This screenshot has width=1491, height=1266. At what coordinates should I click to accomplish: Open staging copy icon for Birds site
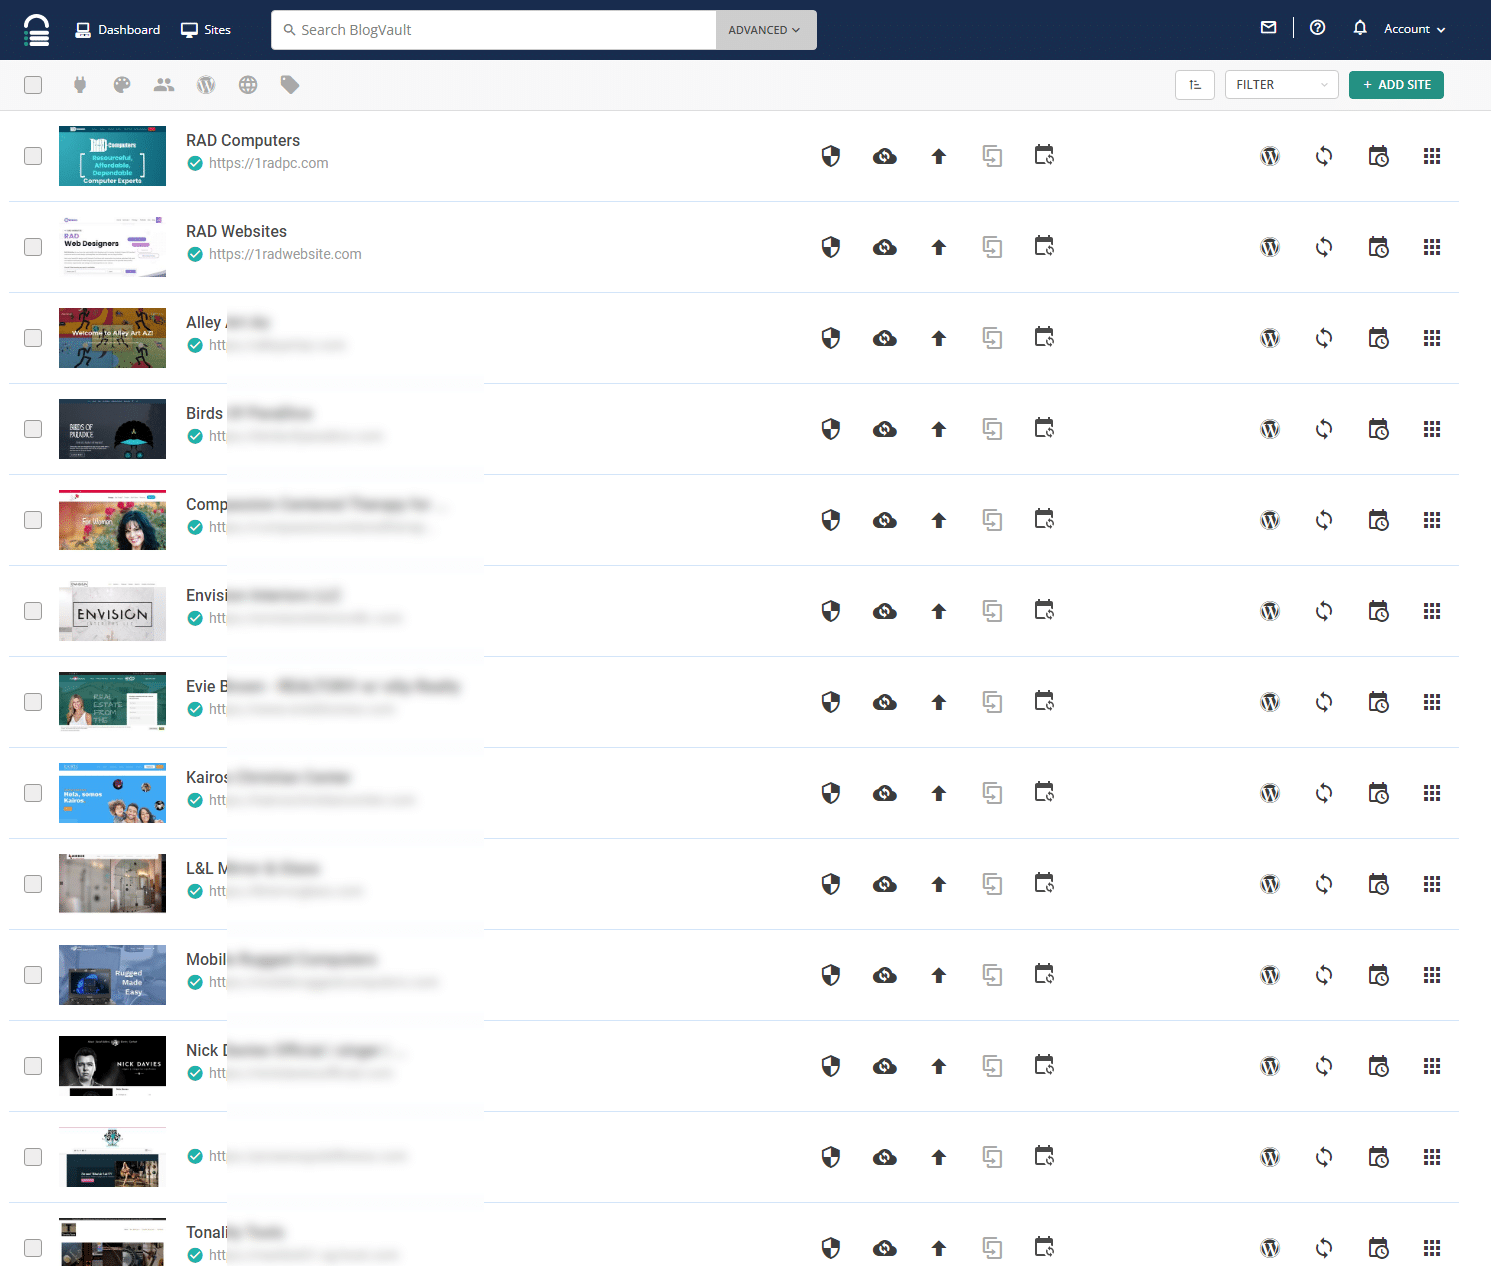point(992,429)
